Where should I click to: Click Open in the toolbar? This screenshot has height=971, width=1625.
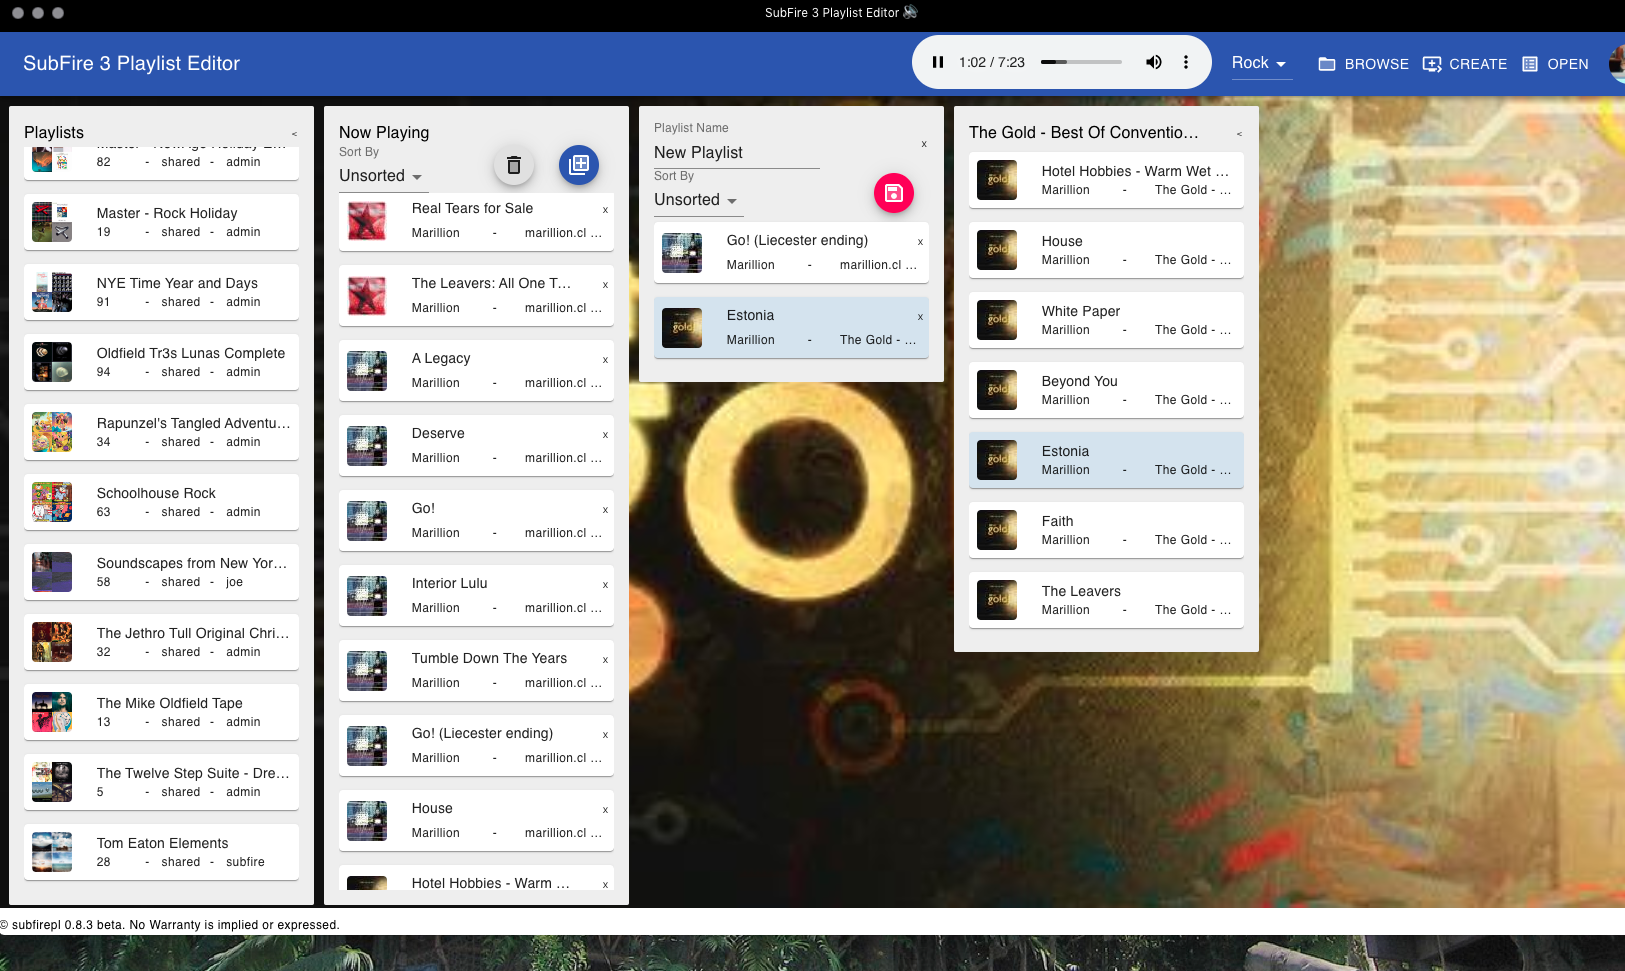pos(1555,64)
